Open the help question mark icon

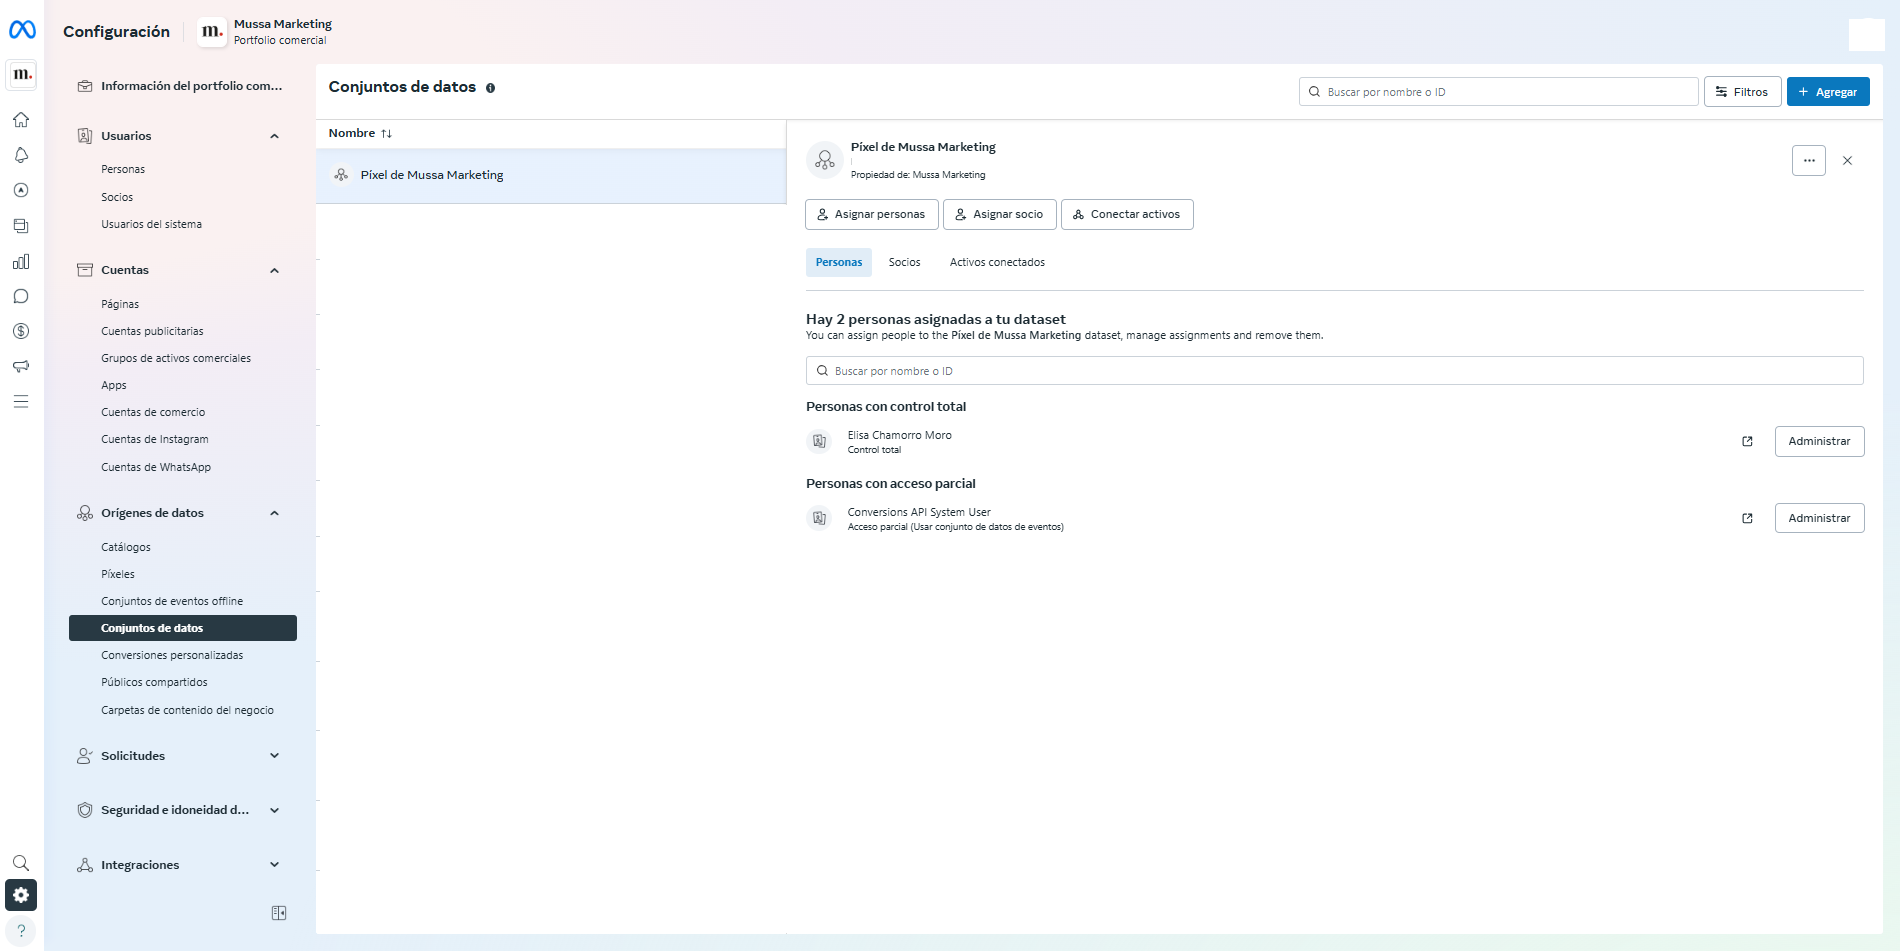tap(21, 931)
